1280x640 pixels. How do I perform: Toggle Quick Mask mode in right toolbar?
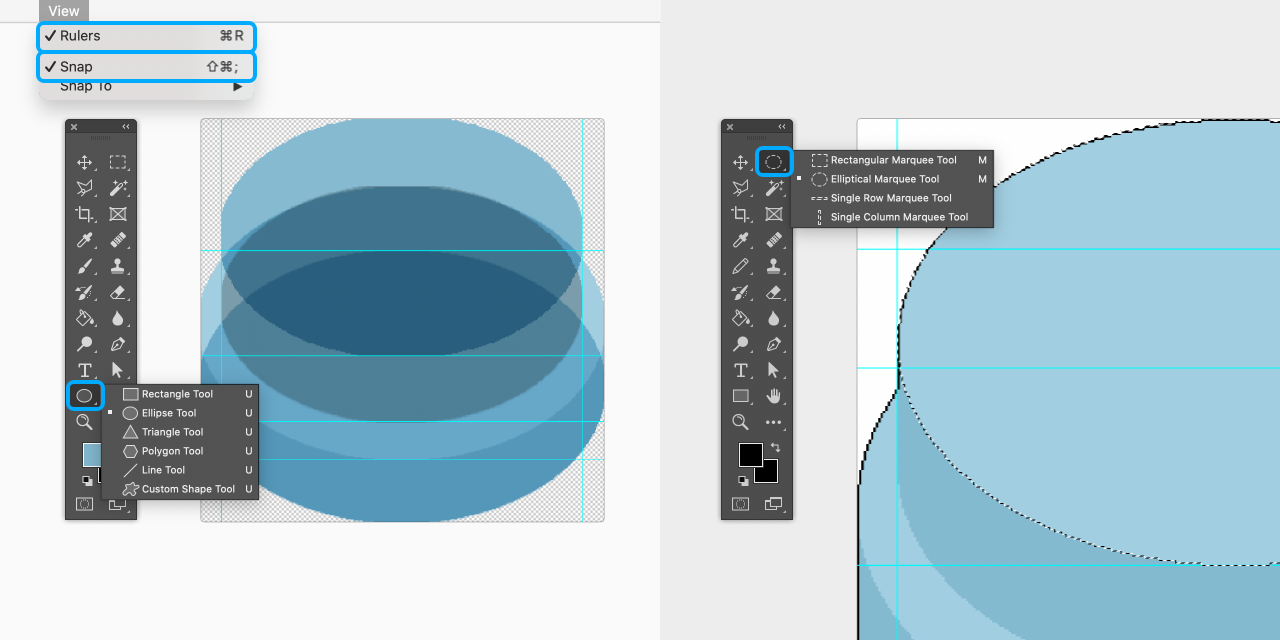click(x=741, y=504)
